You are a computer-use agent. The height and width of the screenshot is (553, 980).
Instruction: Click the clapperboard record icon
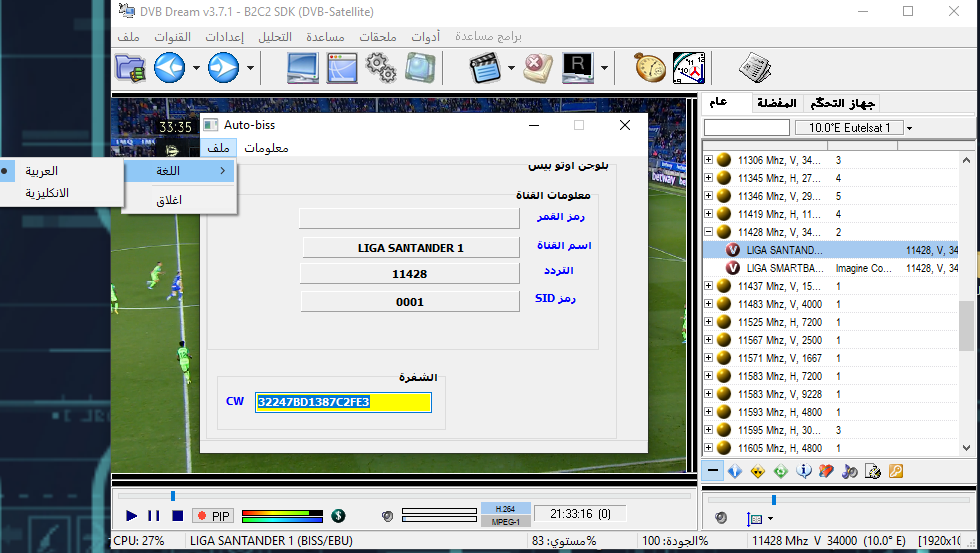coord(485,67)
